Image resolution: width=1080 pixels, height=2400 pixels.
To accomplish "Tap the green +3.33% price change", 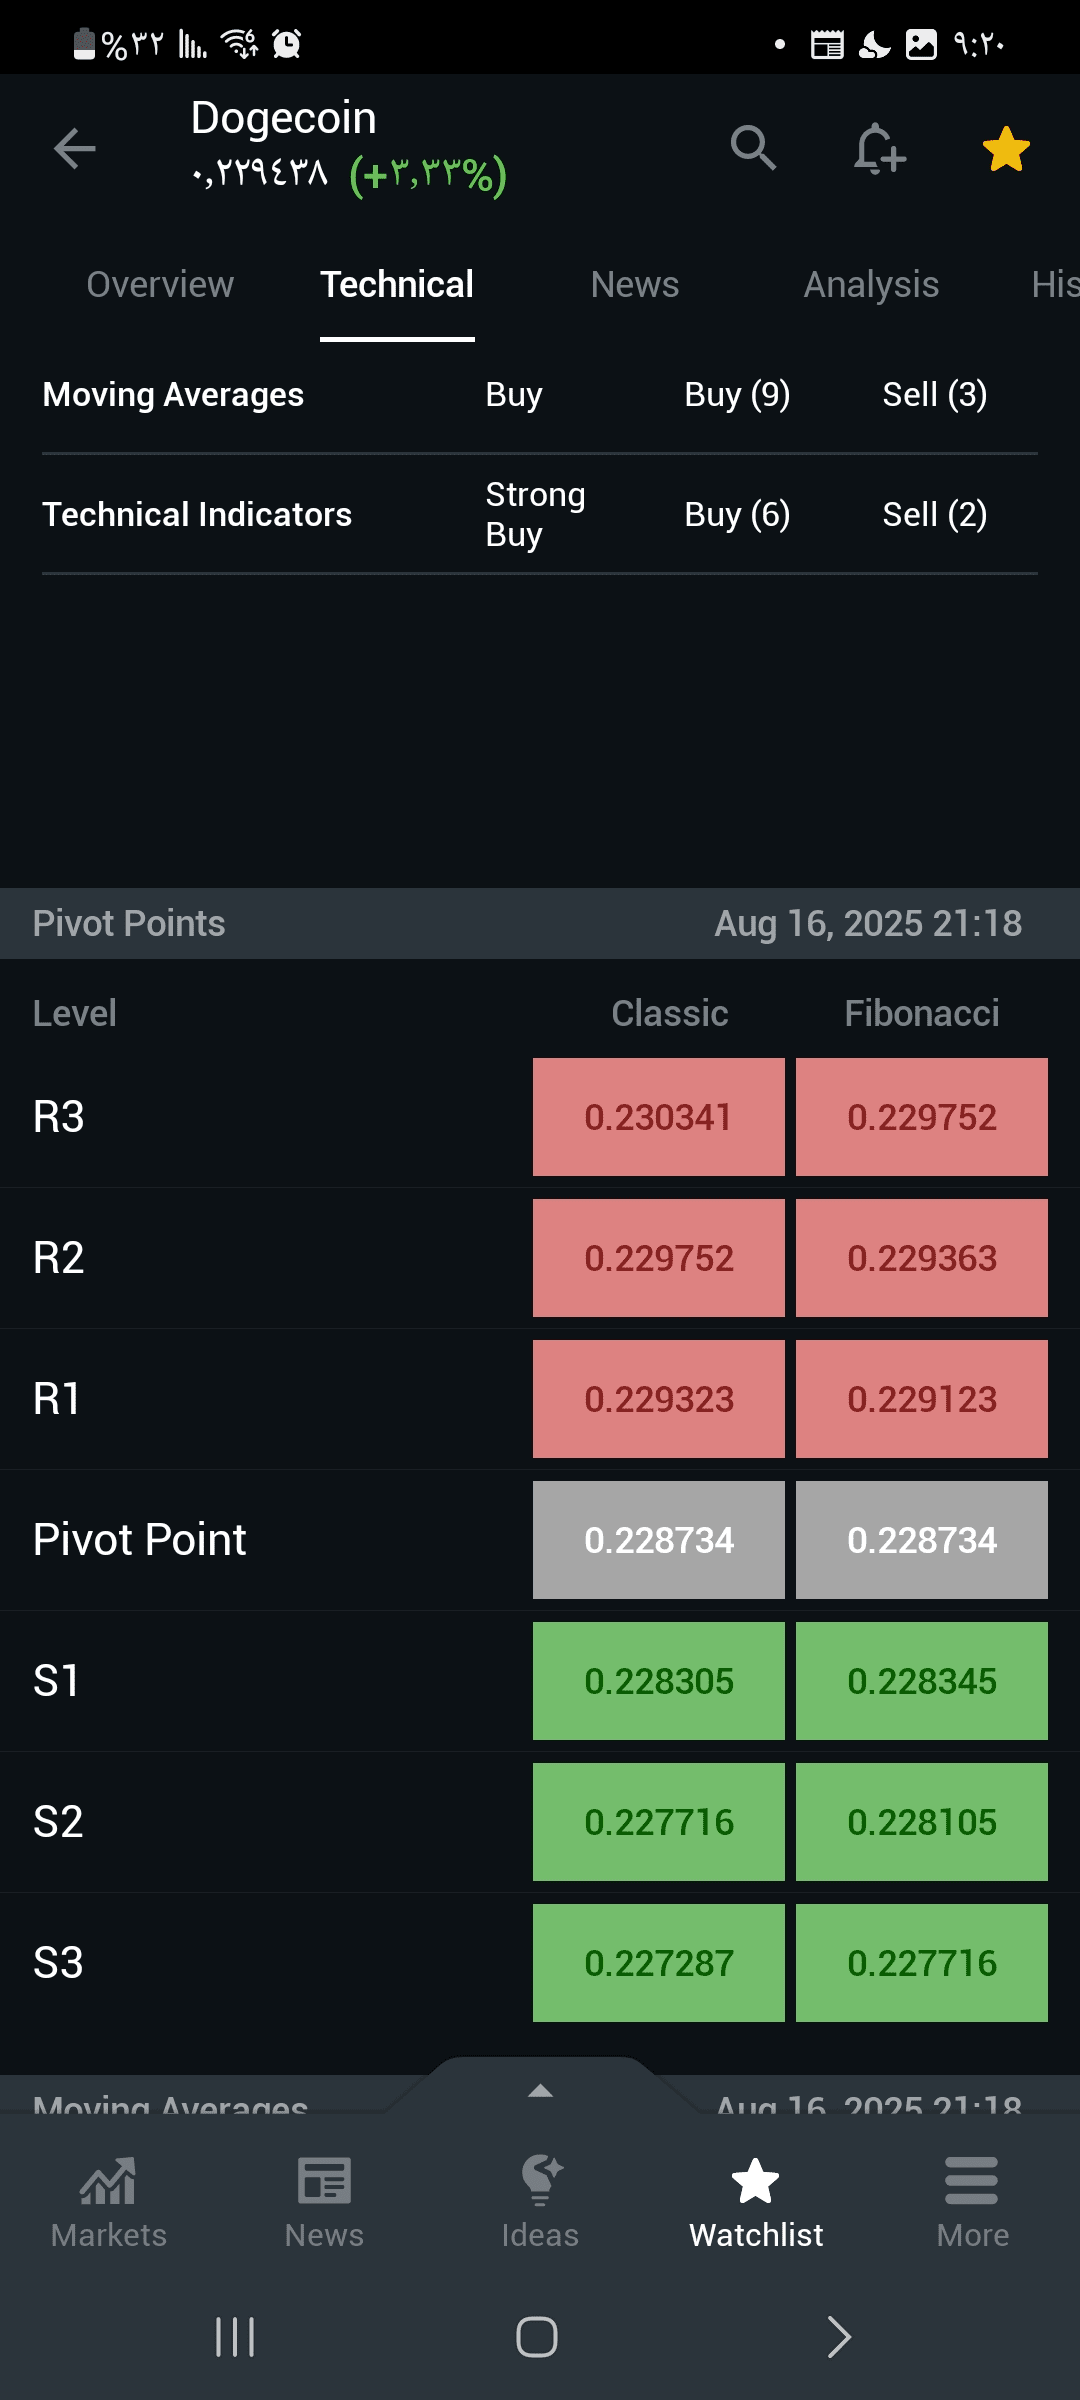I will 429,175.
